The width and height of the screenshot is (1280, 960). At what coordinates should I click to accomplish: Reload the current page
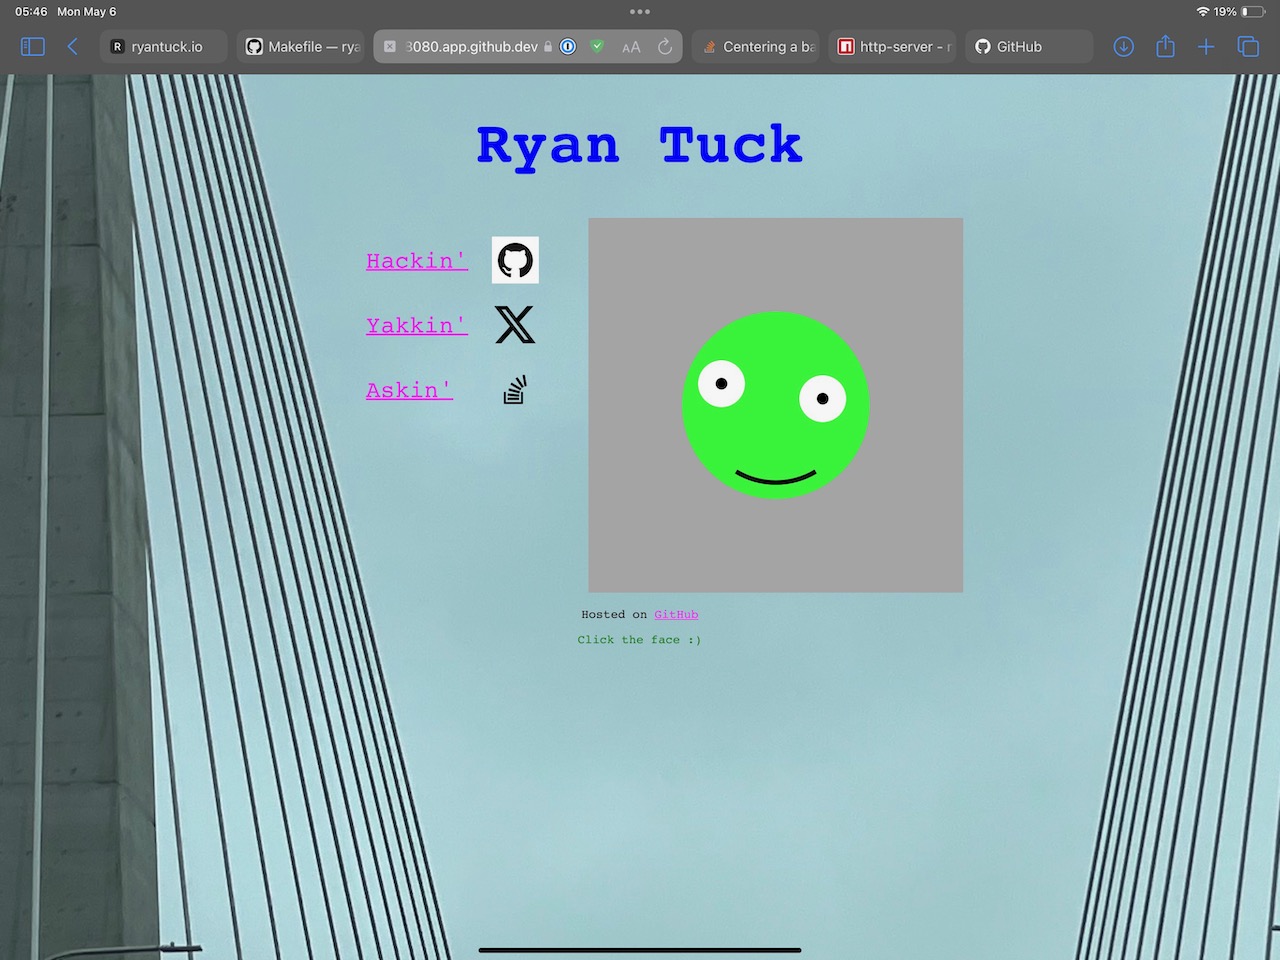point(665,47)
